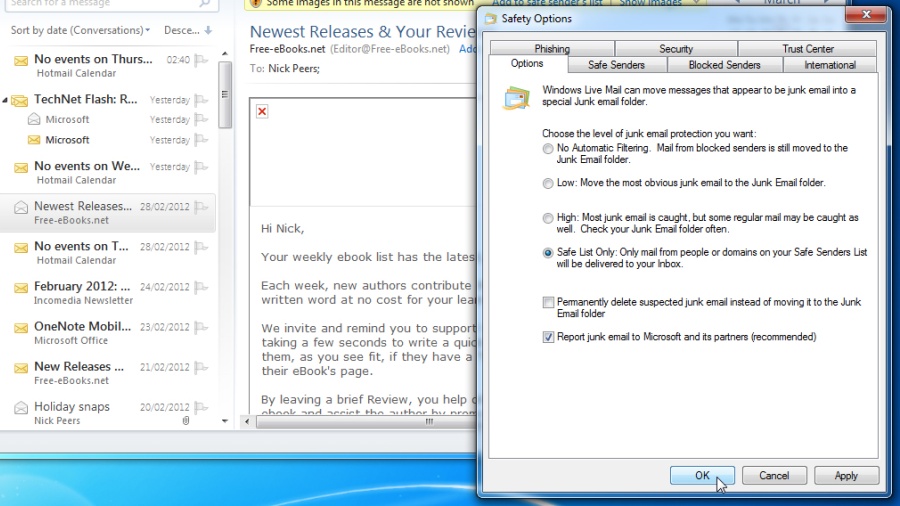Screen dimensions: 900x506
Task: Click the junk mail folder icon in Safety Options
Action: coord(516,98)
